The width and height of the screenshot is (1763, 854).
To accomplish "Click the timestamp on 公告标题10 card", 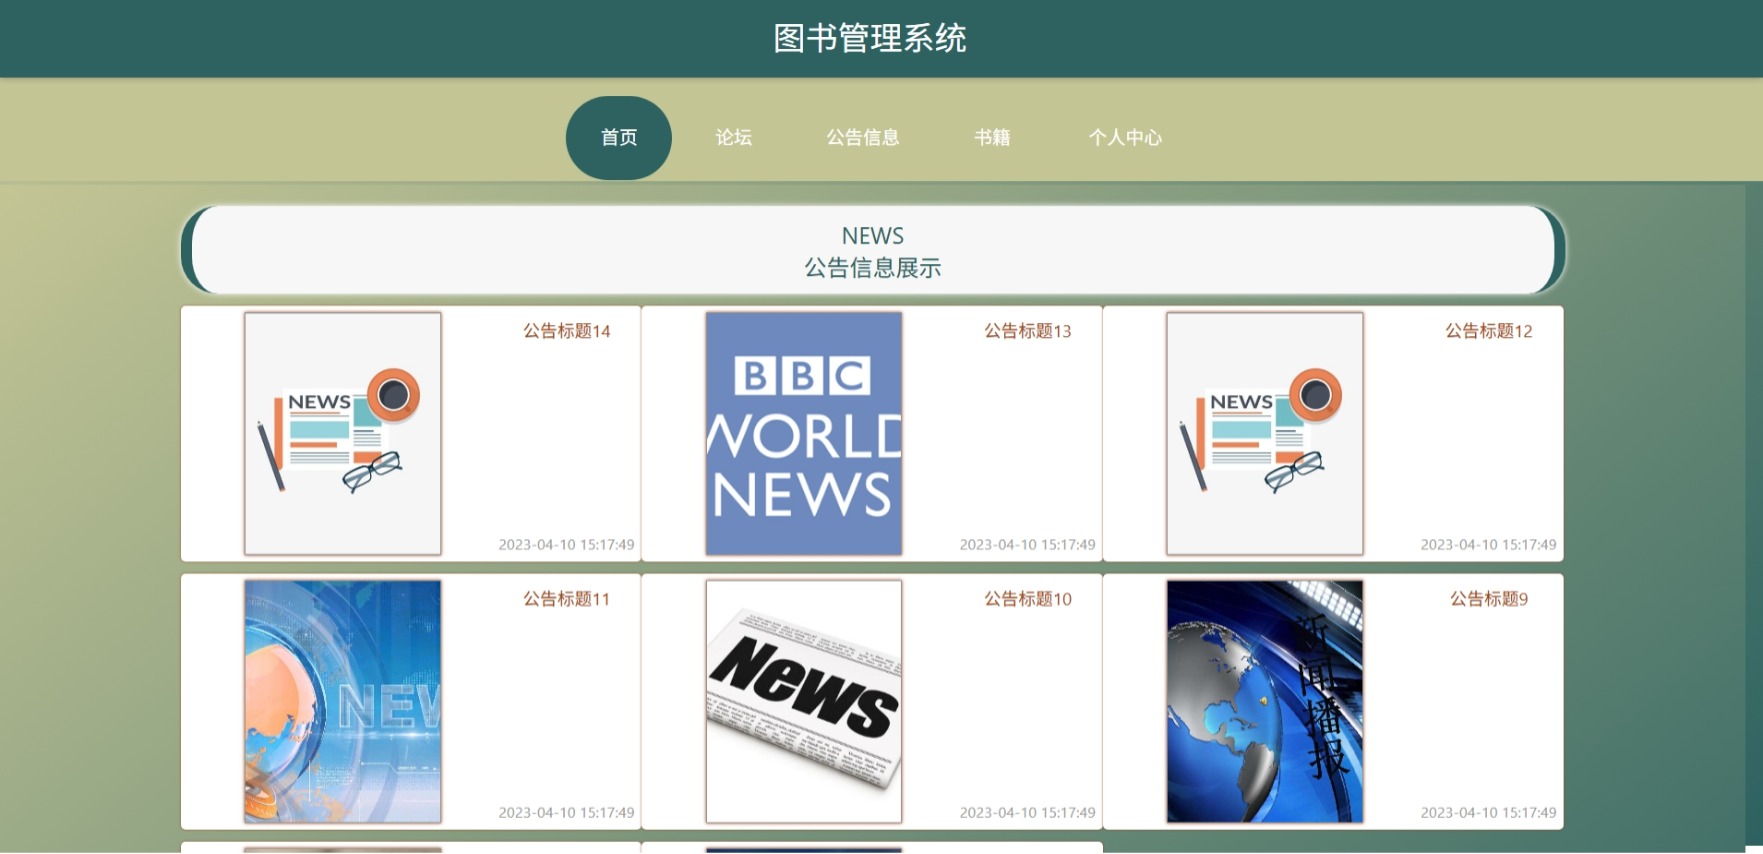I will click(x=1028, y=813).
